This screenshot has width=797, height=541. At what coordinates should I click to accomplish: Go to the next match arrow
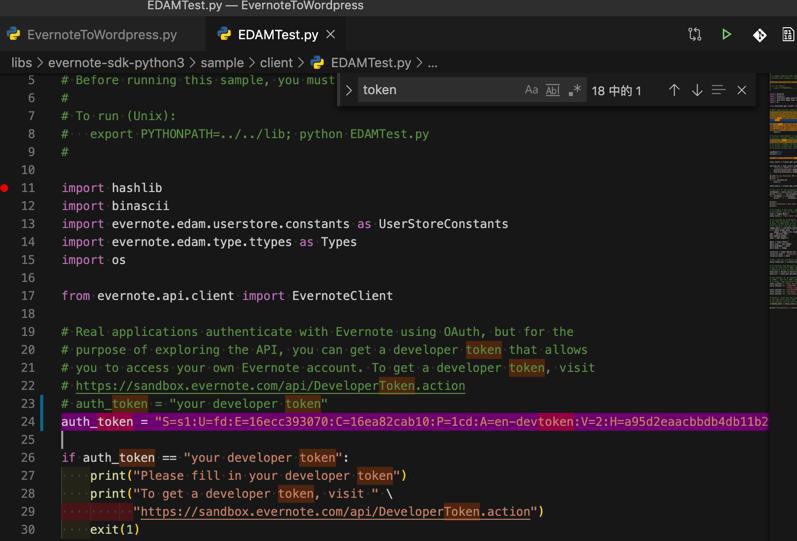pos(697,90)
